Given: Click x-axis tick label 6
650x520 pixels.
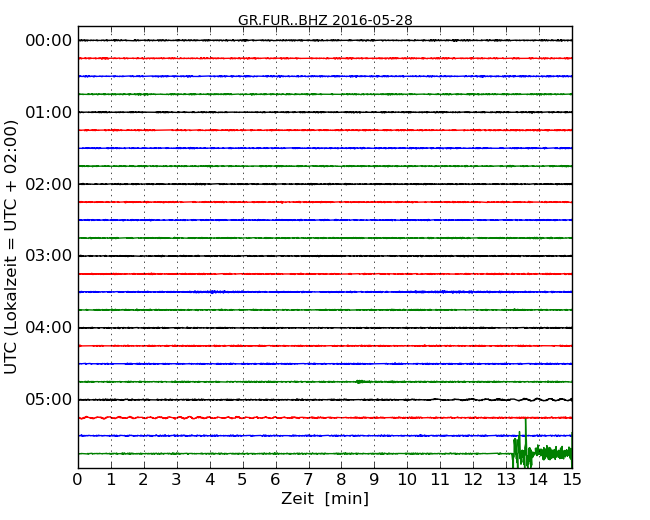Looking at the screenshot, I should 275,480.
